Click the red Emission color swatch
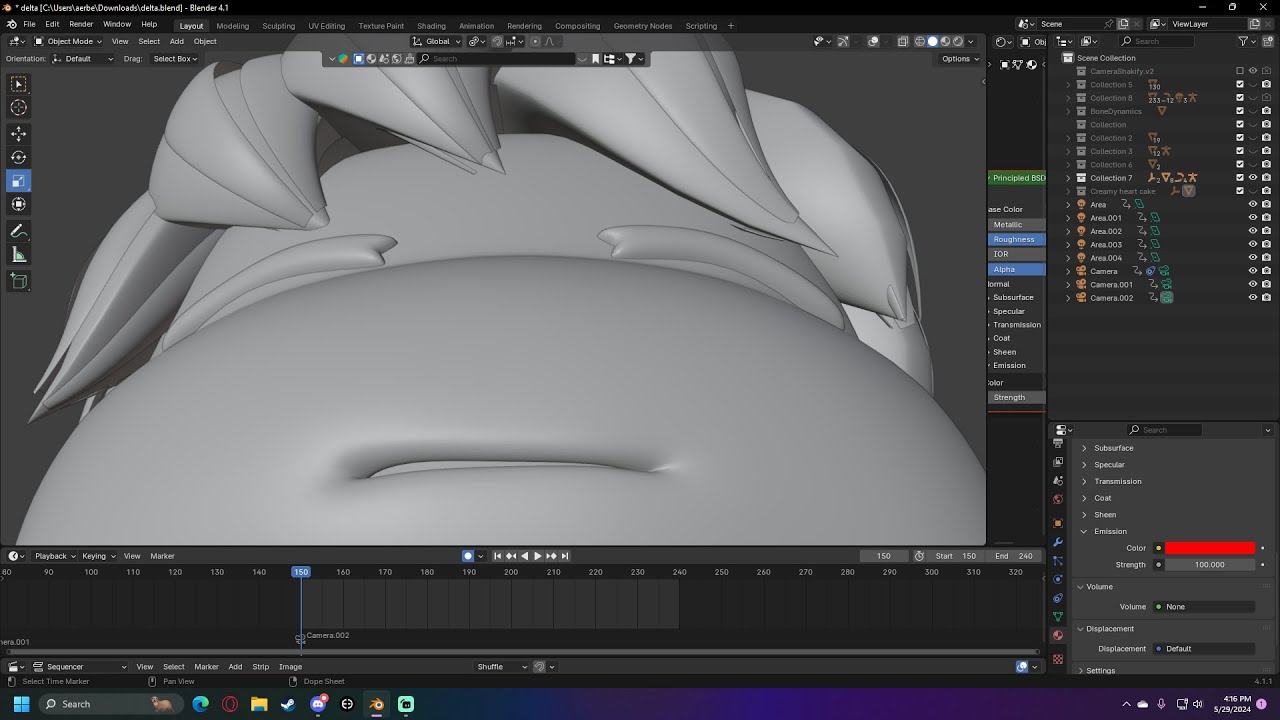This screenshot has width=1280, height=720. coord(1210,548)
